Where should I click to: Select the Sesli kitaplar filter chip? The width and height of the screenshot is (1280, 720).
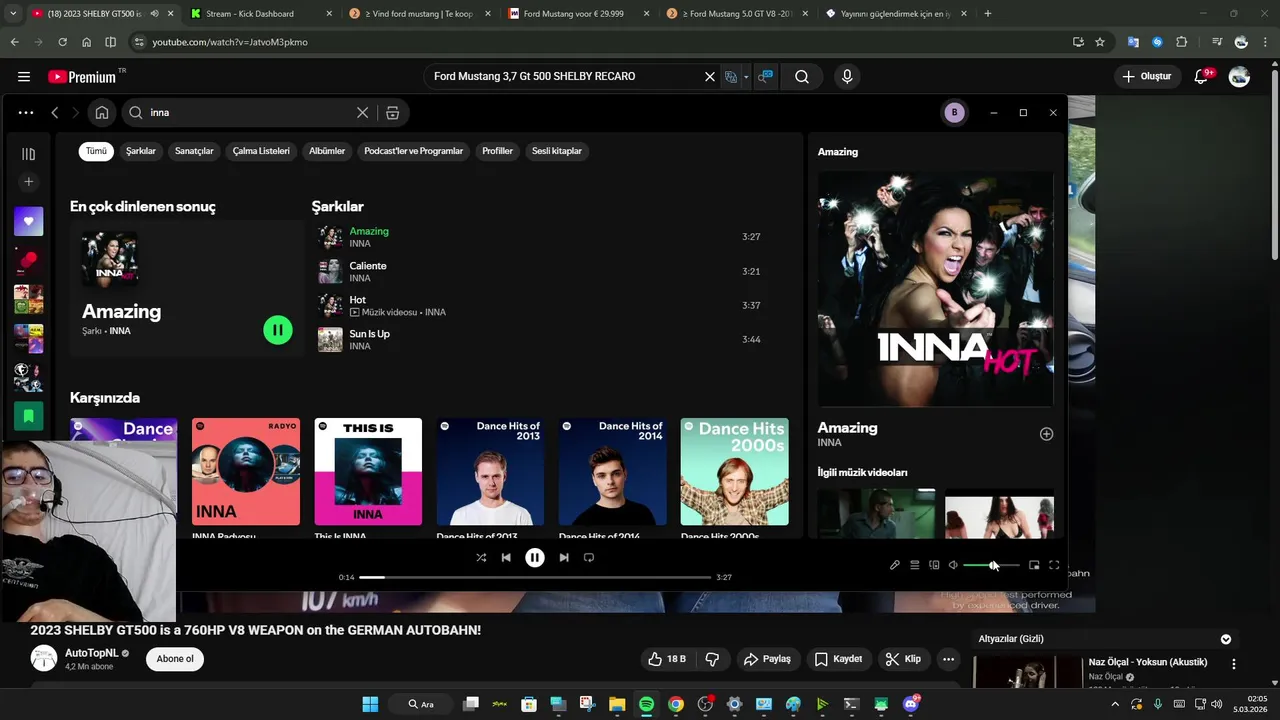pos(557,151)
